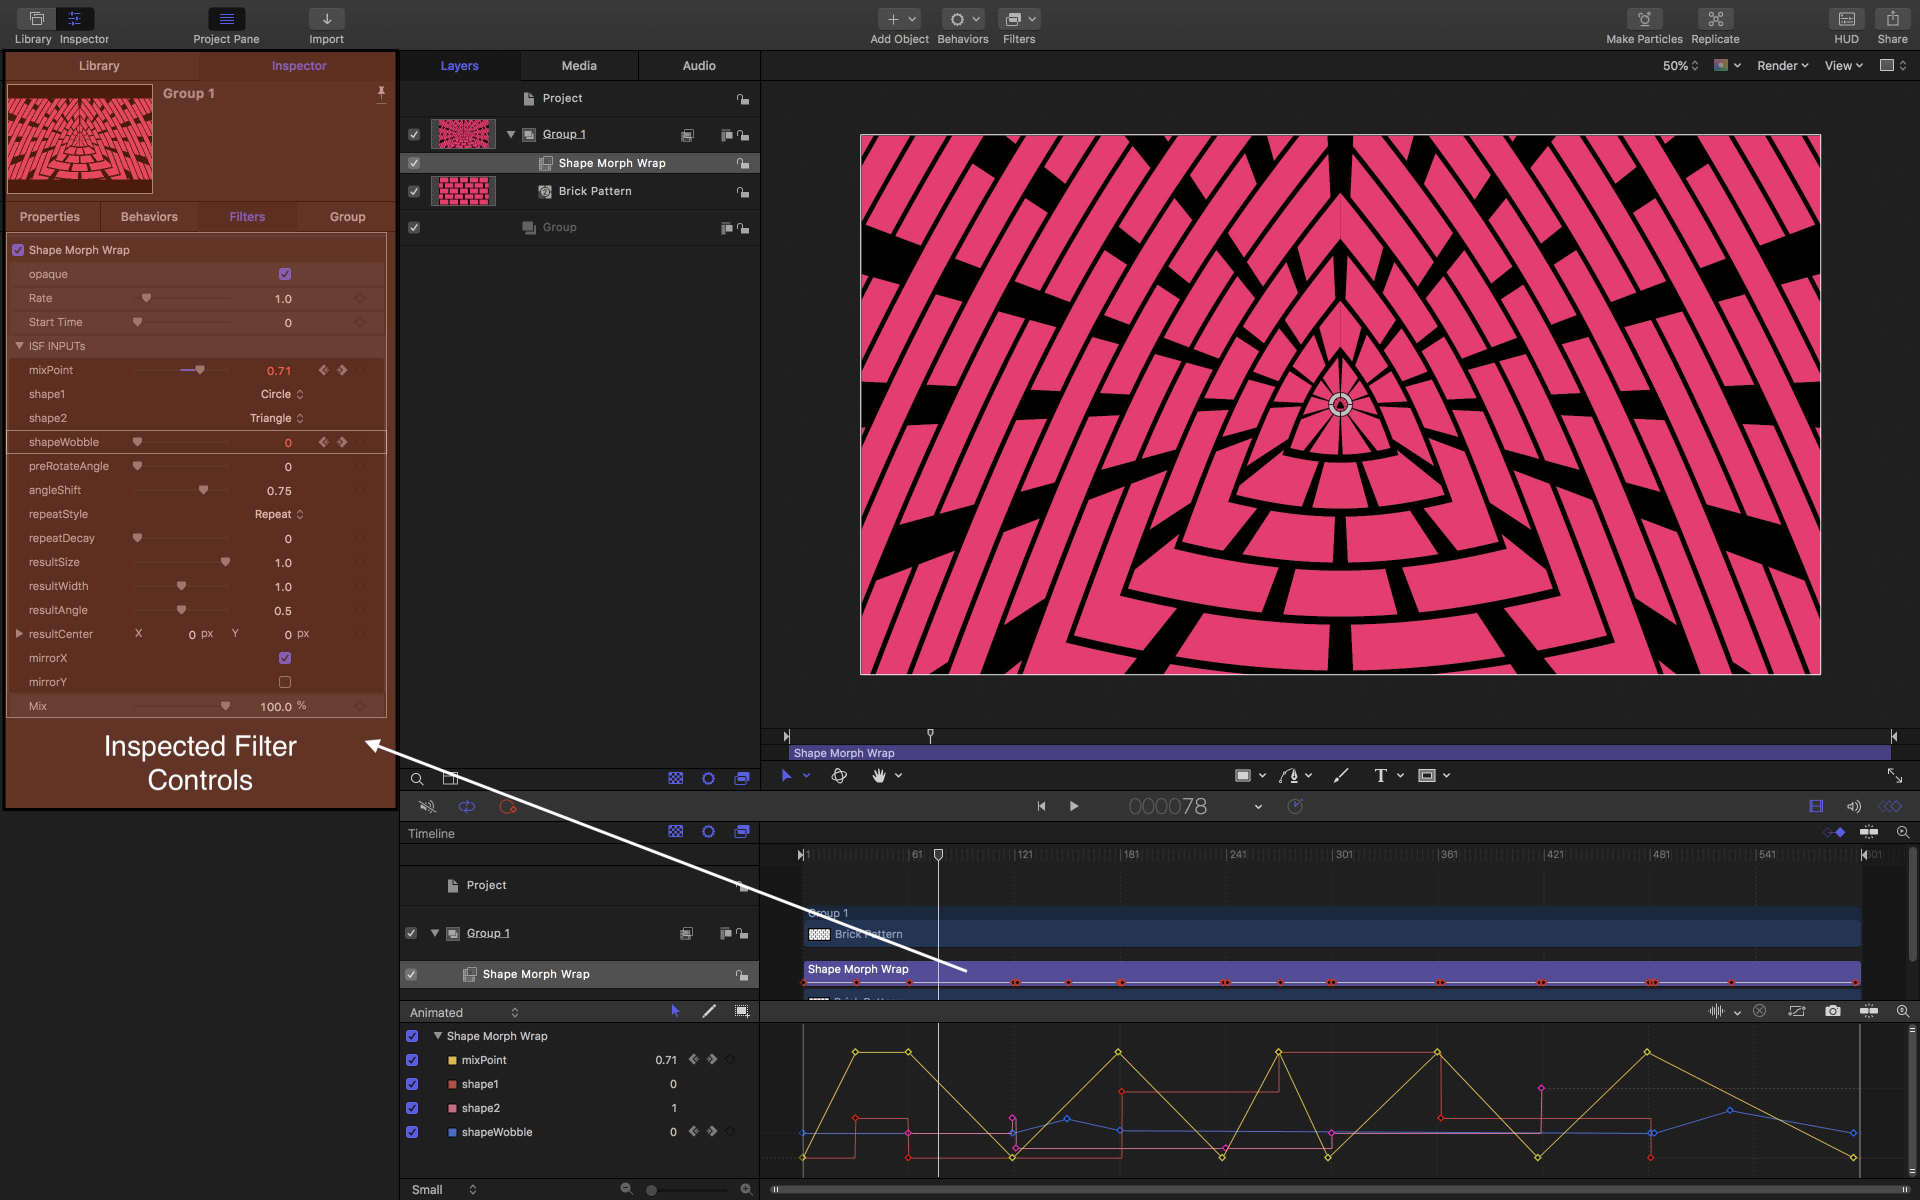This screenshot has width=1920, height=1200.
Task: Select the Group tab in the Inspector
Action: point(347,217)
